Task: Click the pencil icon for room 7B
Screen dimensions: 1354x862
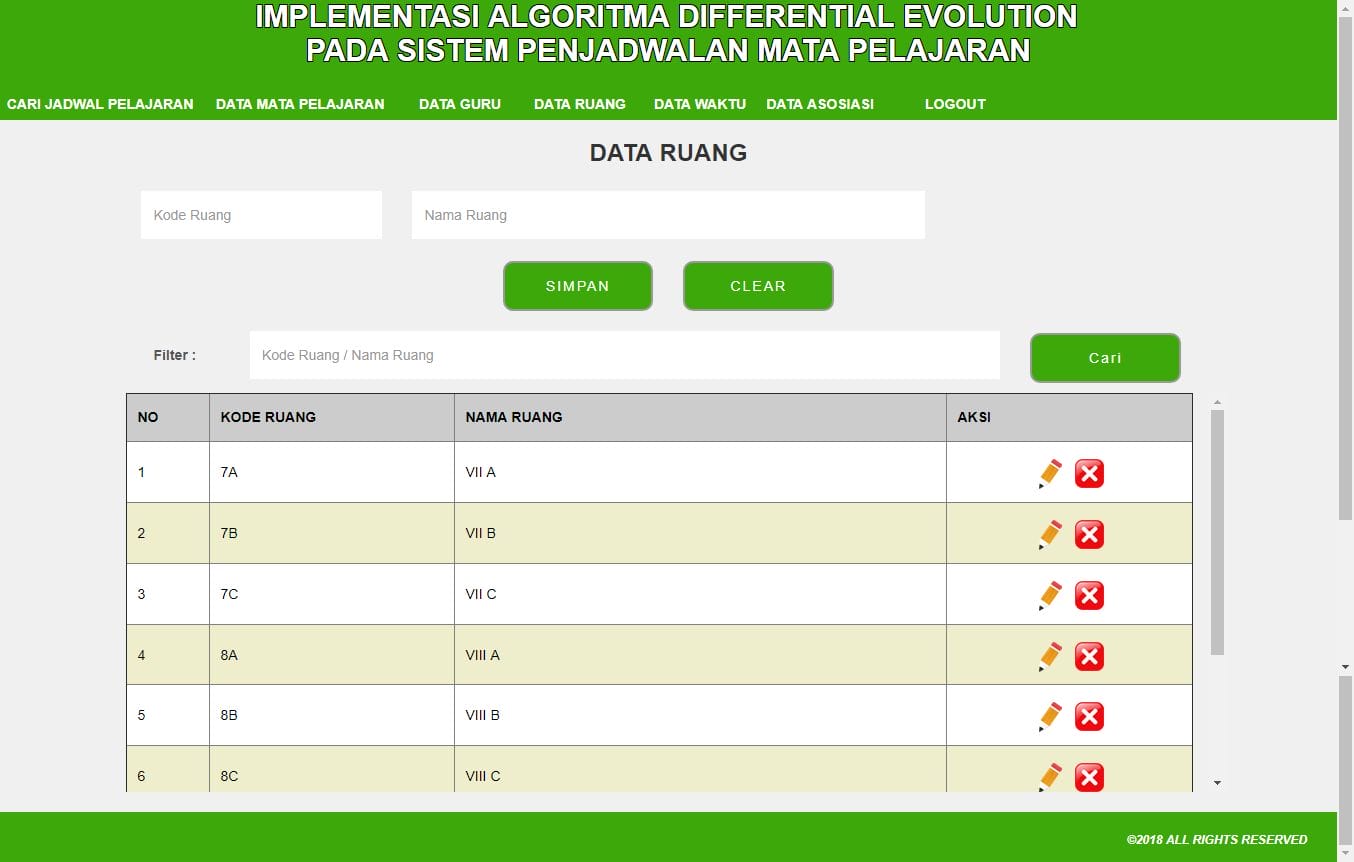Action: [1050, 534]
